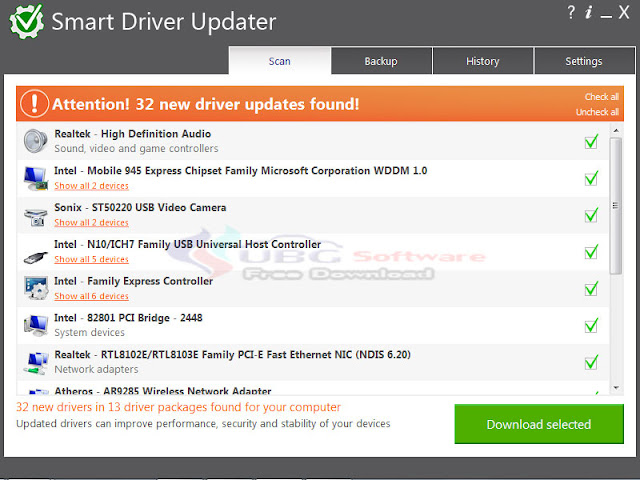Click the Intel Mobile 945 display adapter icon
This screenshot has width=640, height=480.
36,178
